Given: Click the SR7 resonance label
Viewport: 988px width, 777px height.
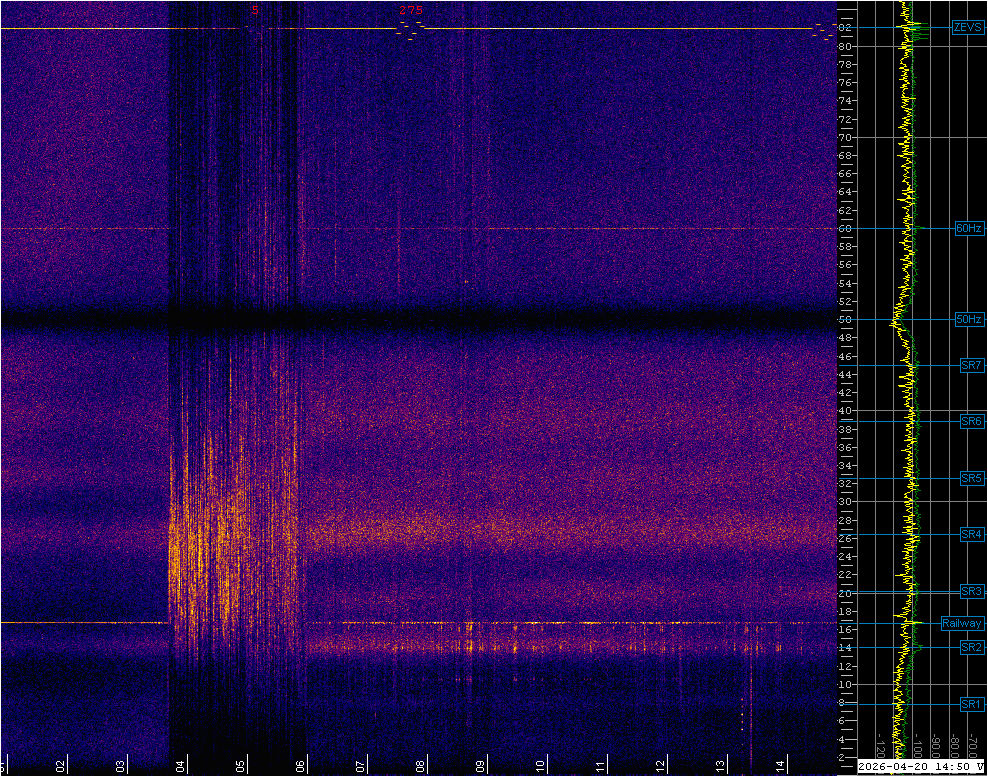Looking at the screenshot, I should click(x=972, y=365).
